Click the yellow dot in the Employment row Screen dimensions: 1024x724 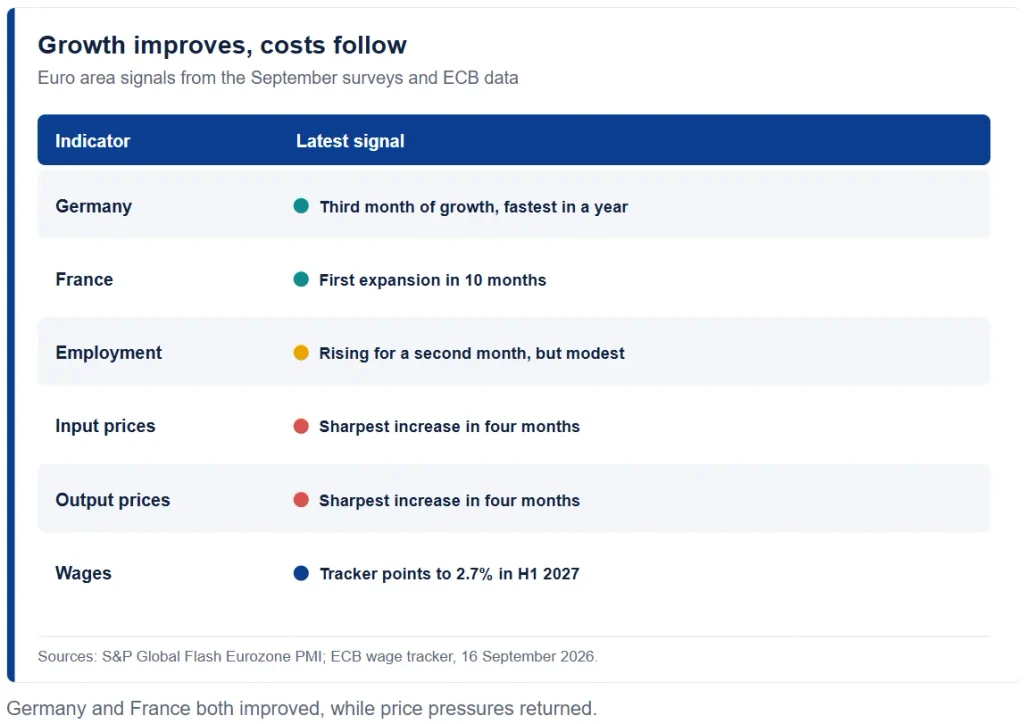301,353
